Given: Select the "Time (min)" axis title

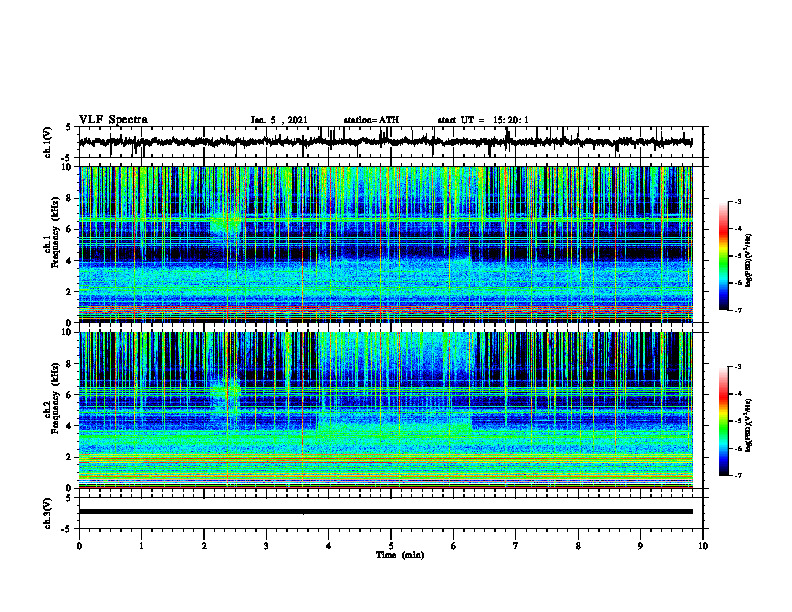Looking at the screenshot, I should point(400,555).
